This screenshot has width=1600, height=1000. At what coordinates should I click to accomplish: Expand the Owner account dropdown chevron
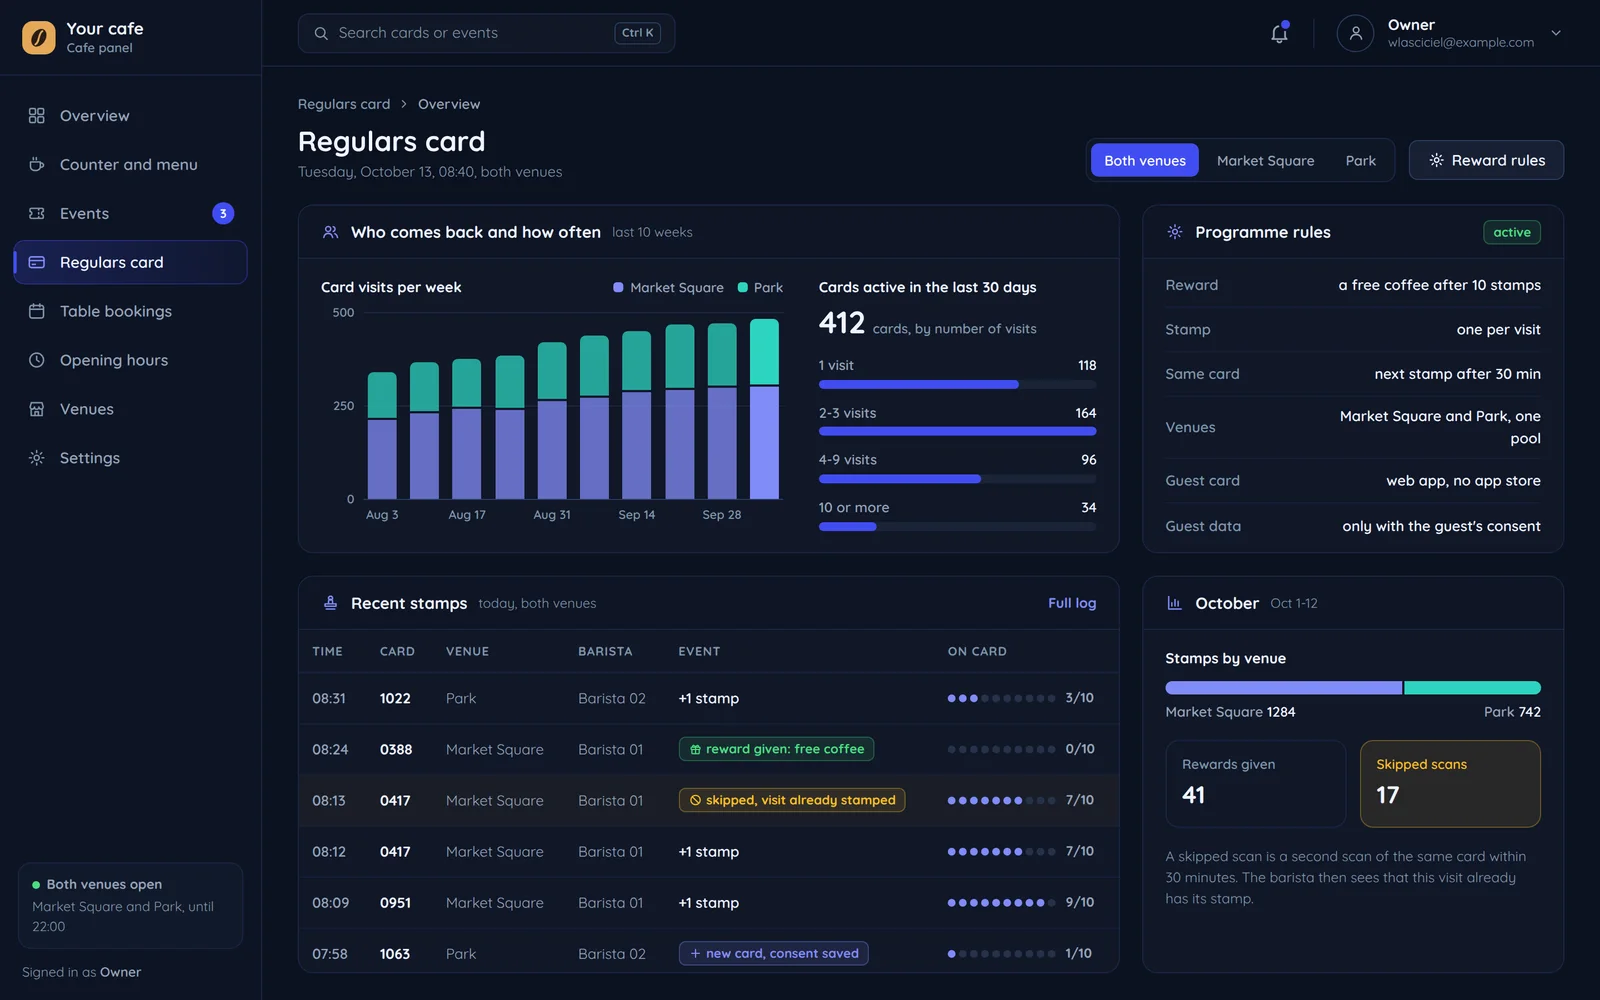click(1556, 33)
